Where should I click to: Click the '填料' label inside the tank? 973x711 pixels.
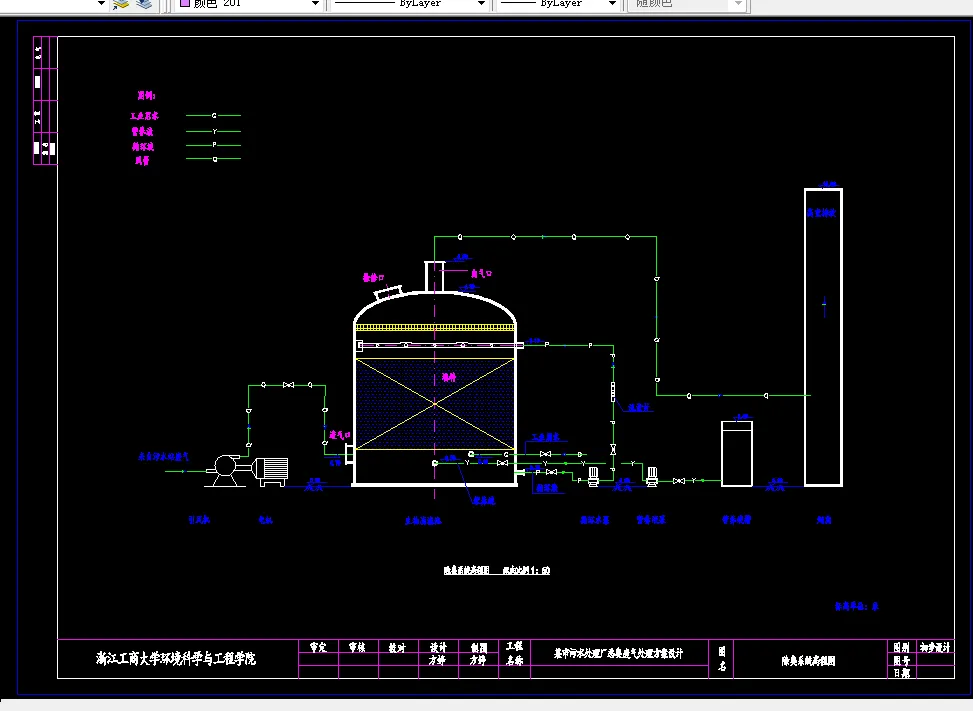(x=449, y=377)
